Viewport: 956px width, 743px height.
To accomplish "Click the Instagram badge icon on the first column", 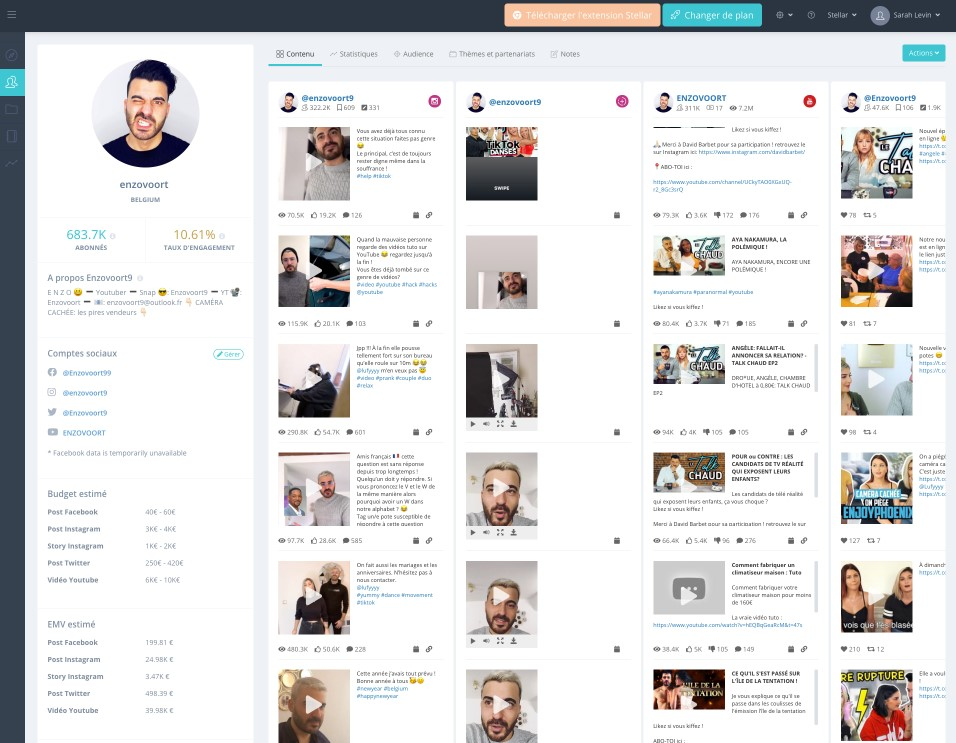I will click(x=435, y=102).
